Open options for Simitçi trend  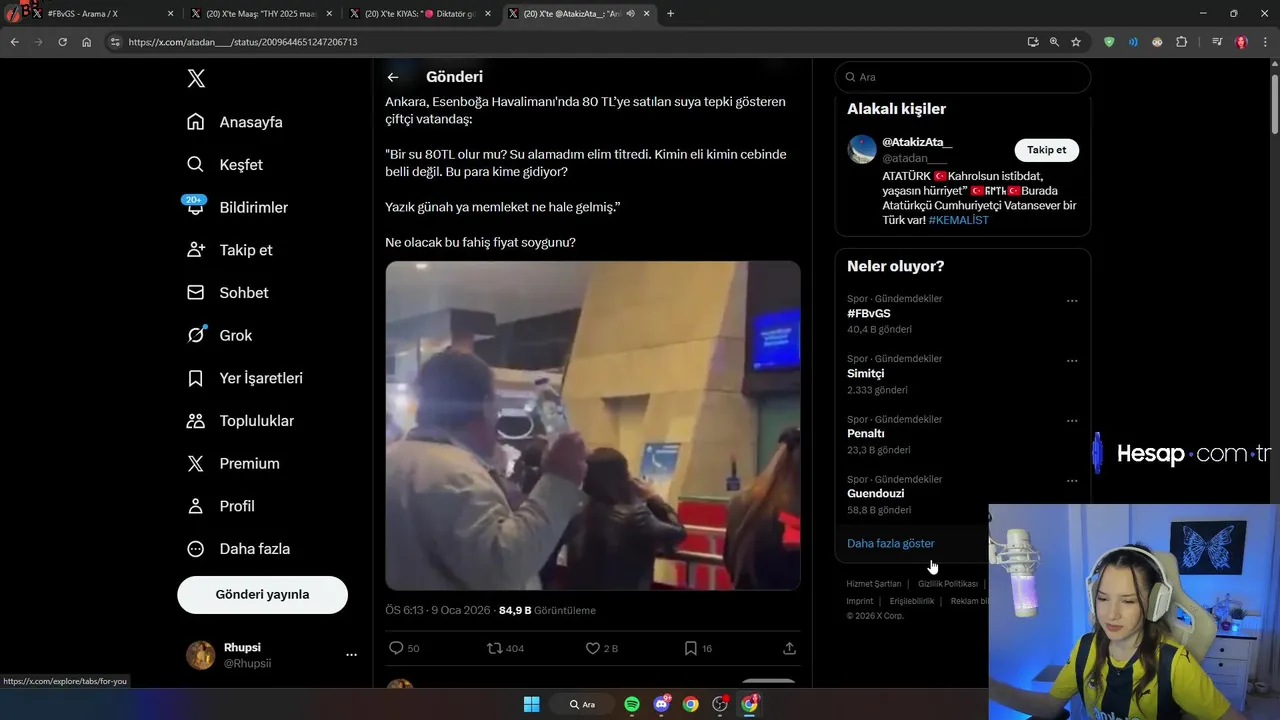[x=1072, y=361]
